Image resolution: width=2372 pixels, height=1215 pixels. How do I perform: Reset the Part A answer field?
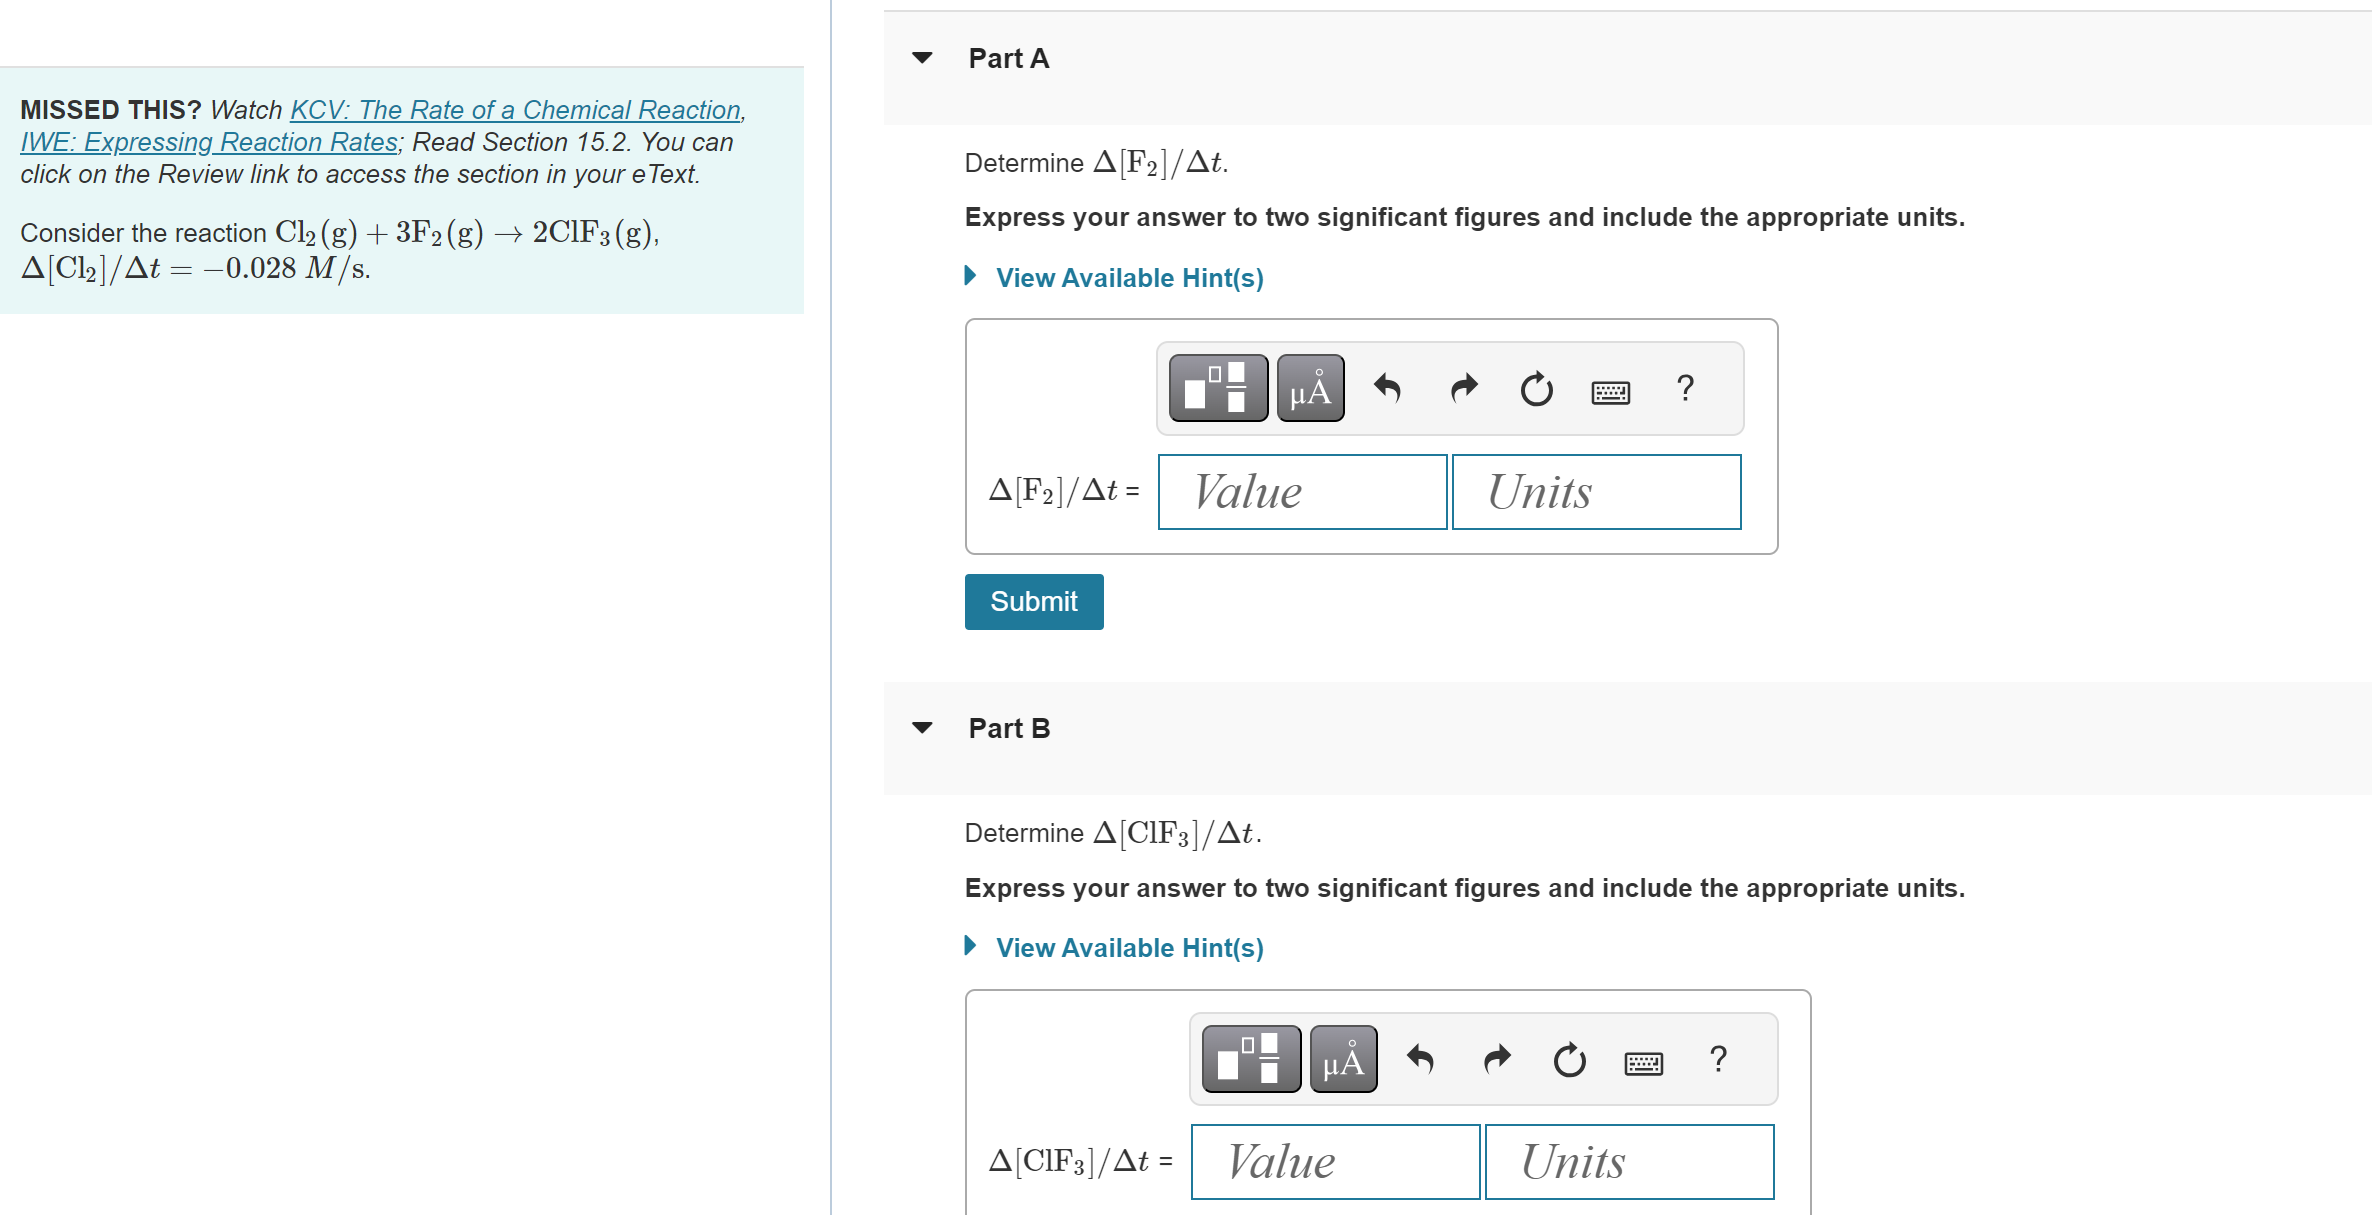[1536, 388]
